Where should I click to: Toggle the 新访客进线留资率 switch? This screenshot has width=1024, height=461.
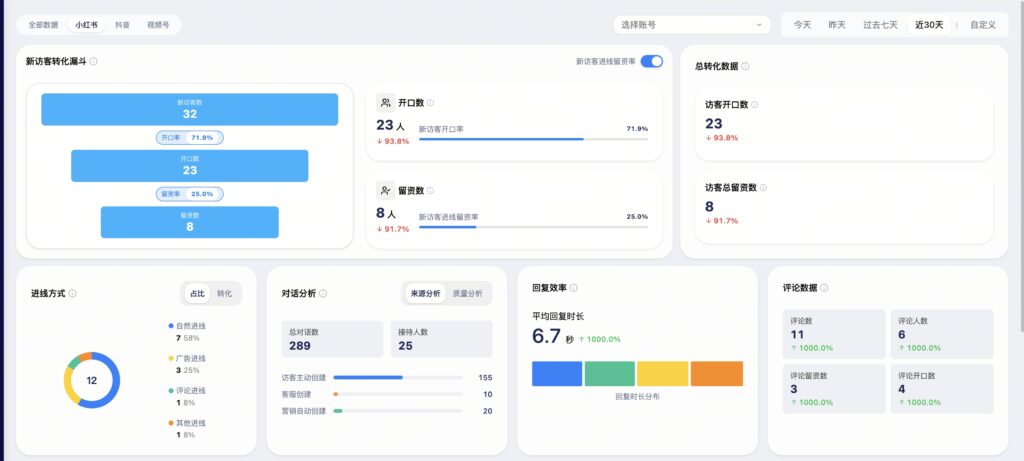click(x=651, y=62)
